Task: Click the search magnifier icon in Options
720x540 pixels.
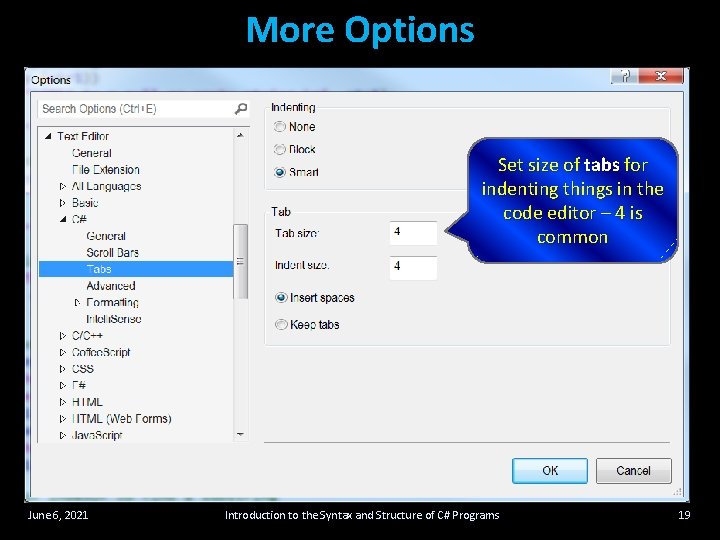Action: click(x=241, y=109)
